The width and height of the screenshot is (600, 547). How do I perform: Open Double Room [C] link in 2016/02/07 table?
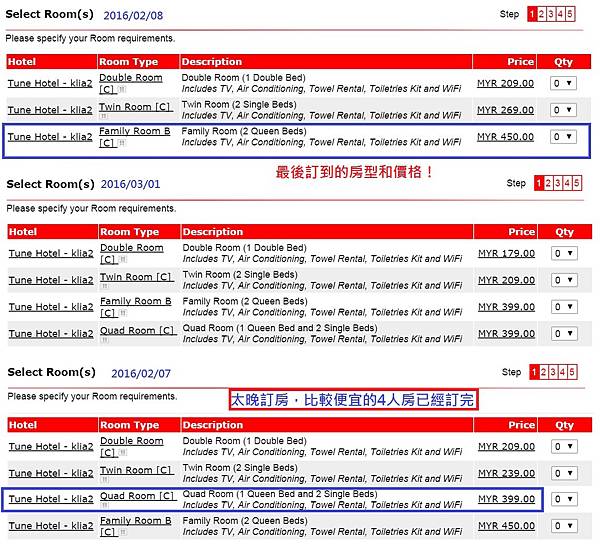click(132, 446)
